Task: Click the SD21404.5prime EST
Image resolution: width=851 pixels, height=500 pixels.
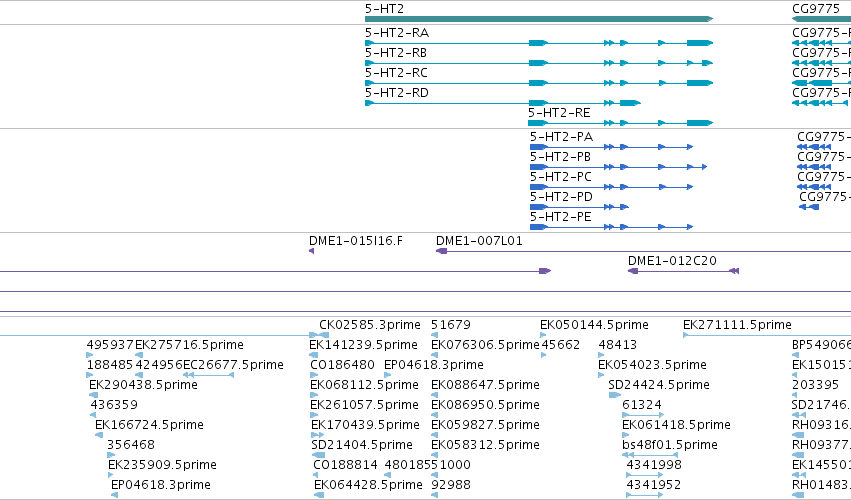Action: click(x=318, y=455)
